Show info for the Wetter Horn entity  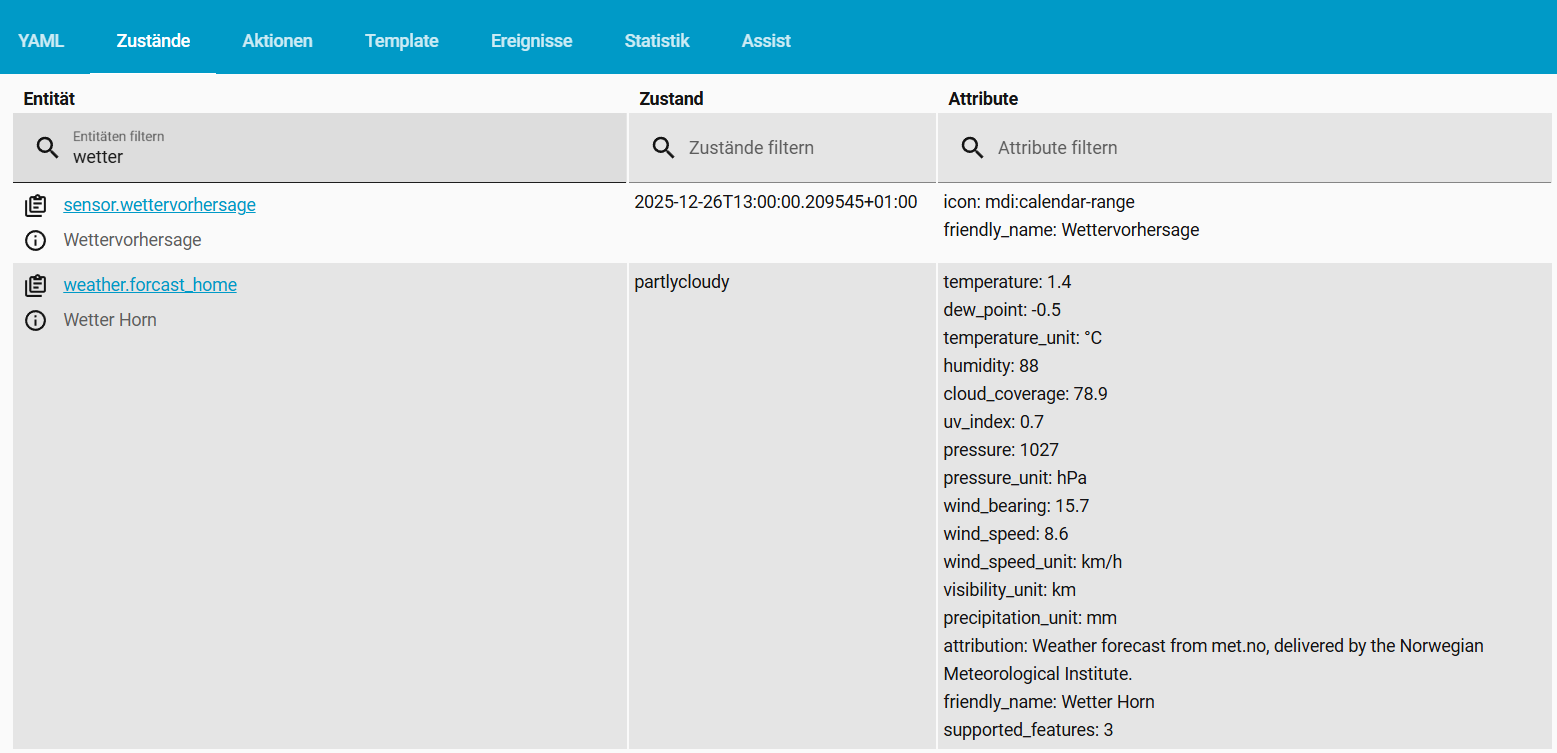(x=36, y=320)
